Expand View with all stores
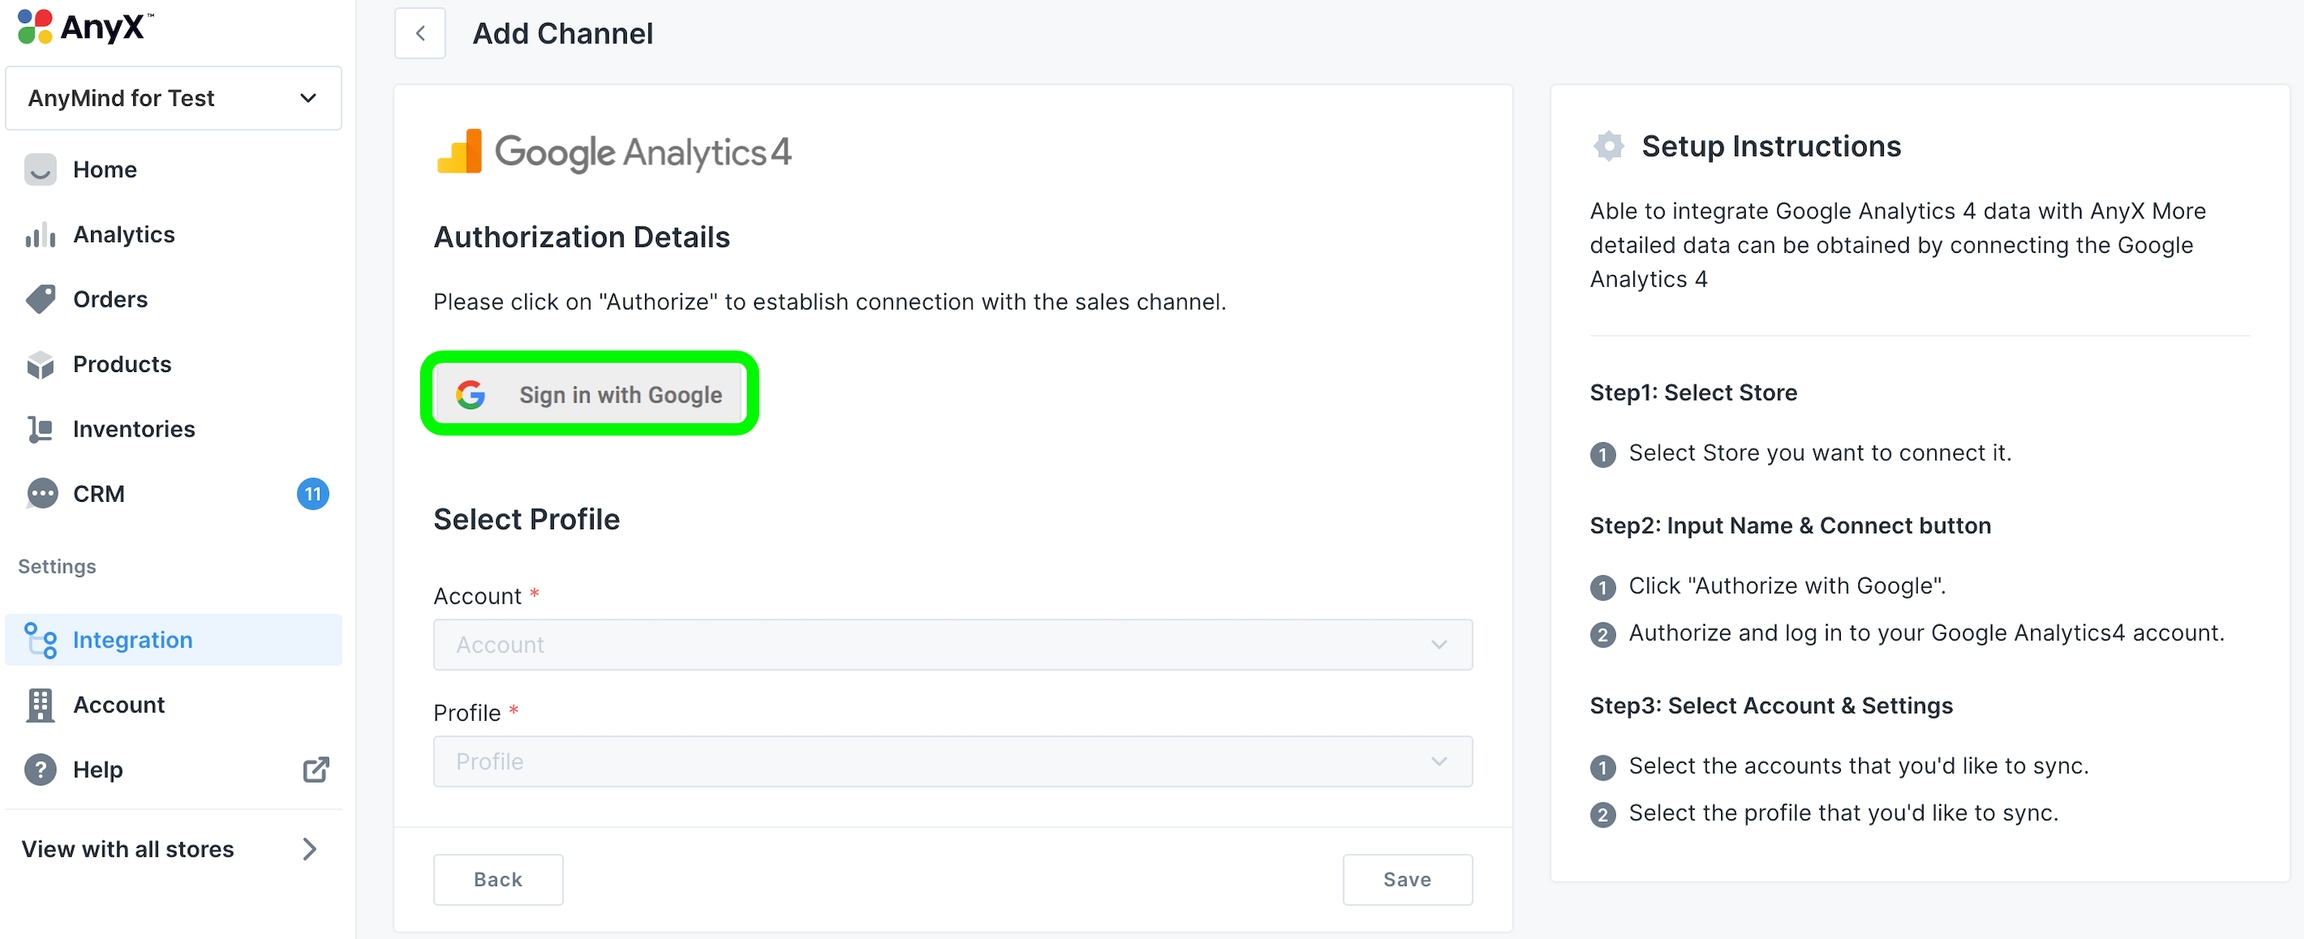 click(170, 849)
